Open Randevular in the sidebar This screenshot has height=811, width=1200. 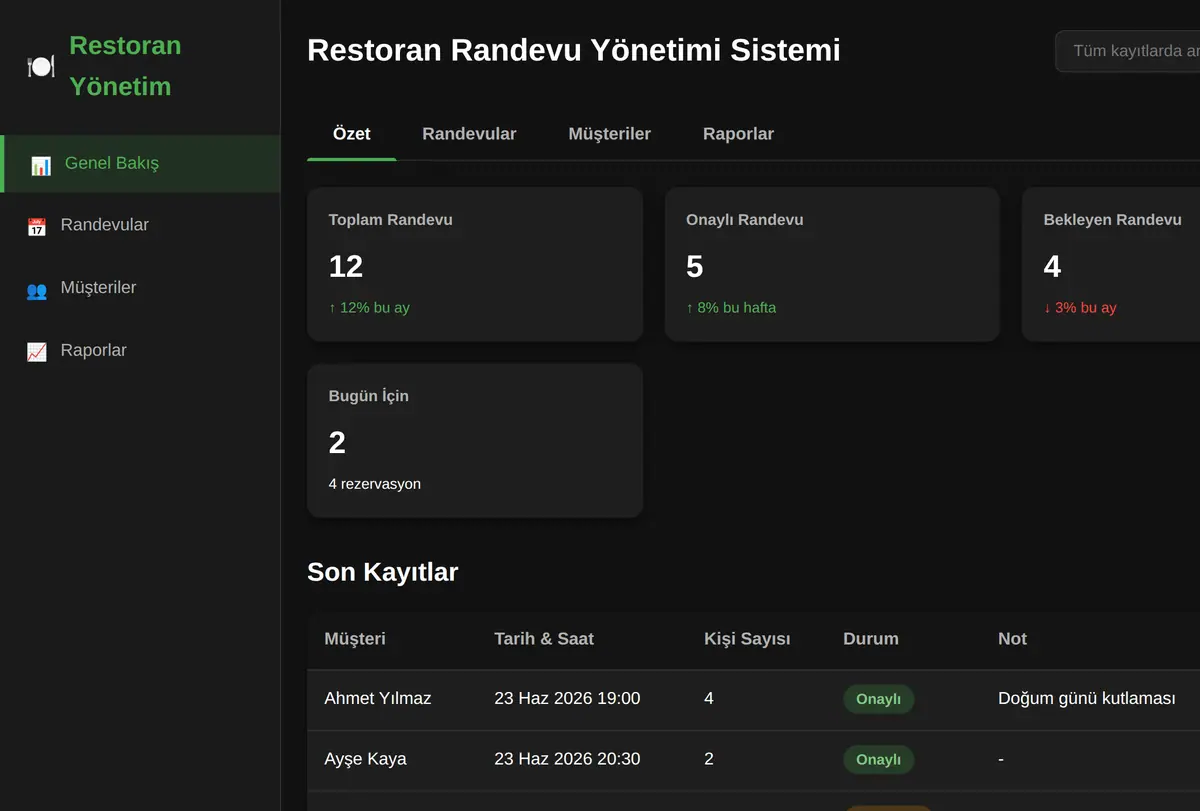coord(140,226)
